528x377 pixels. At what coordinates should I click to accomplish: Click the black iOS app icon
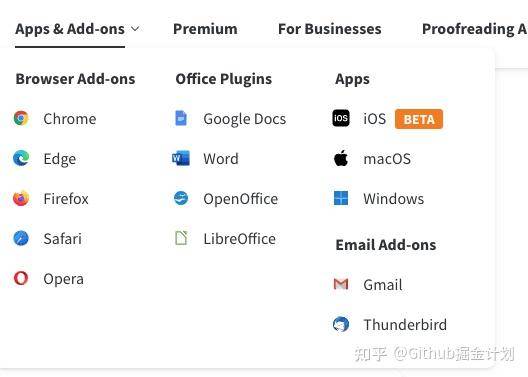(x=341, y=118)
